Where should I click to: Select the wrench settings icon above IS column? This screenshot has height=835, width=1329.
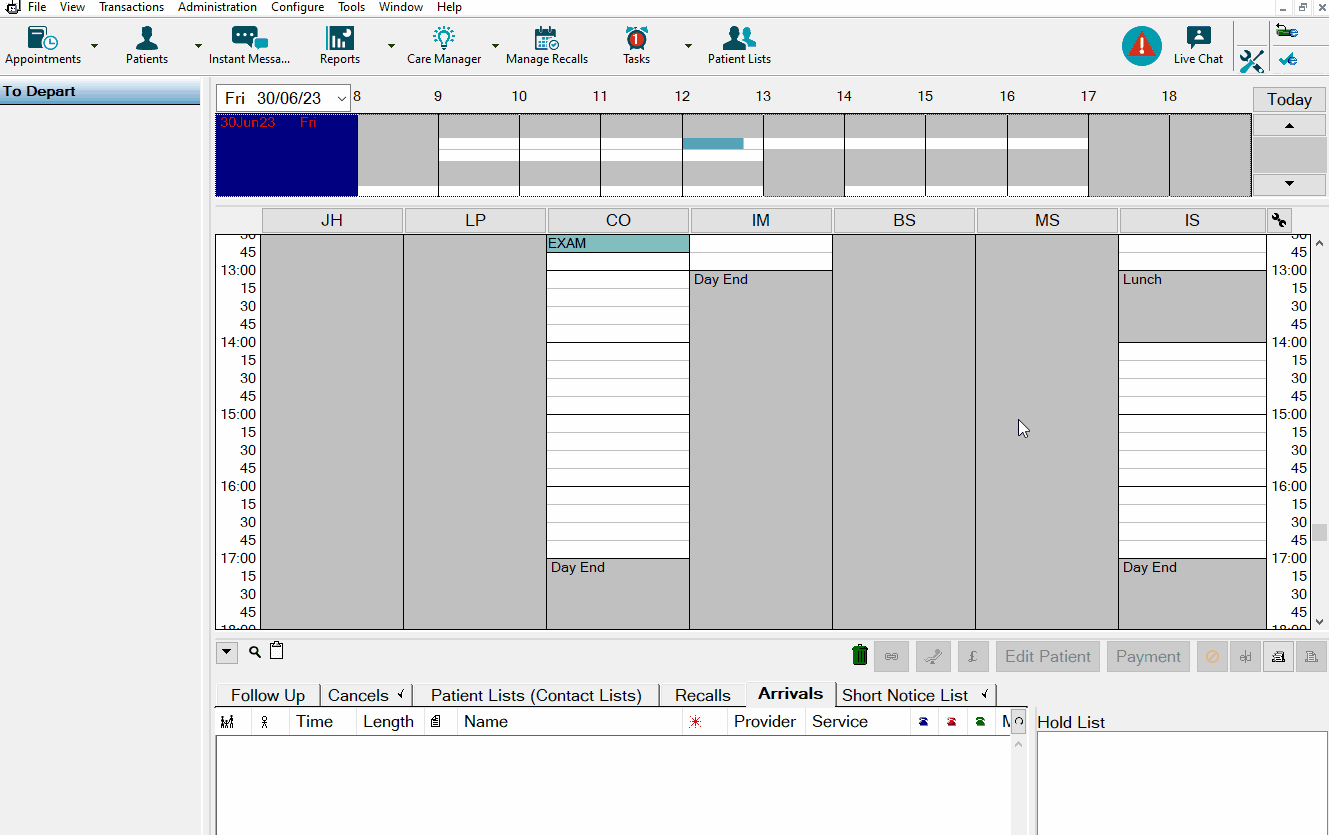point(1278,219)
